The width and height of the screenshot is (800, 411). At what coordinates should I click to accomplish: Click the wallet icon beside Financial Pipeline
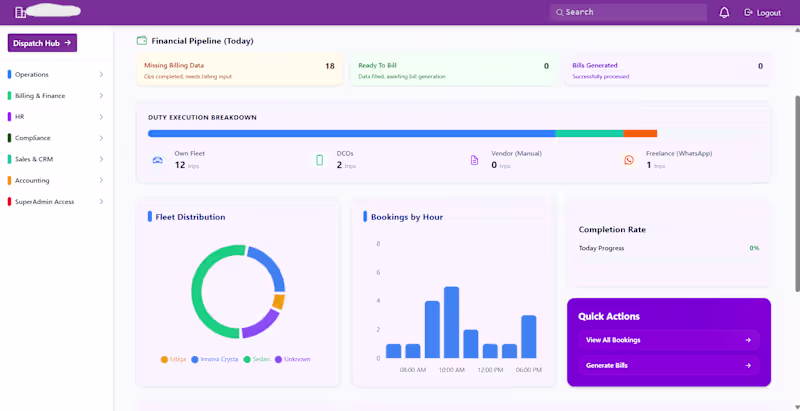point(142,41)
